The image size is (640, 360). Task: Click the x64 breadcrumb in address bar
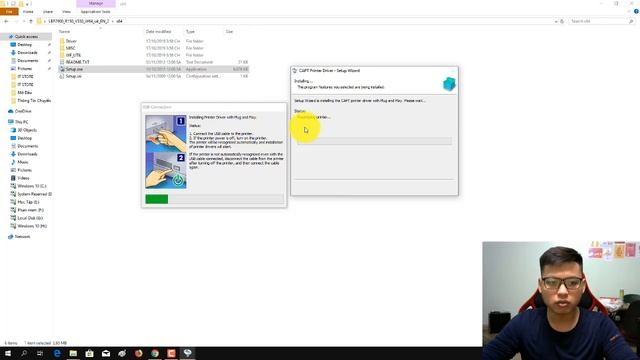coord(120,21)
